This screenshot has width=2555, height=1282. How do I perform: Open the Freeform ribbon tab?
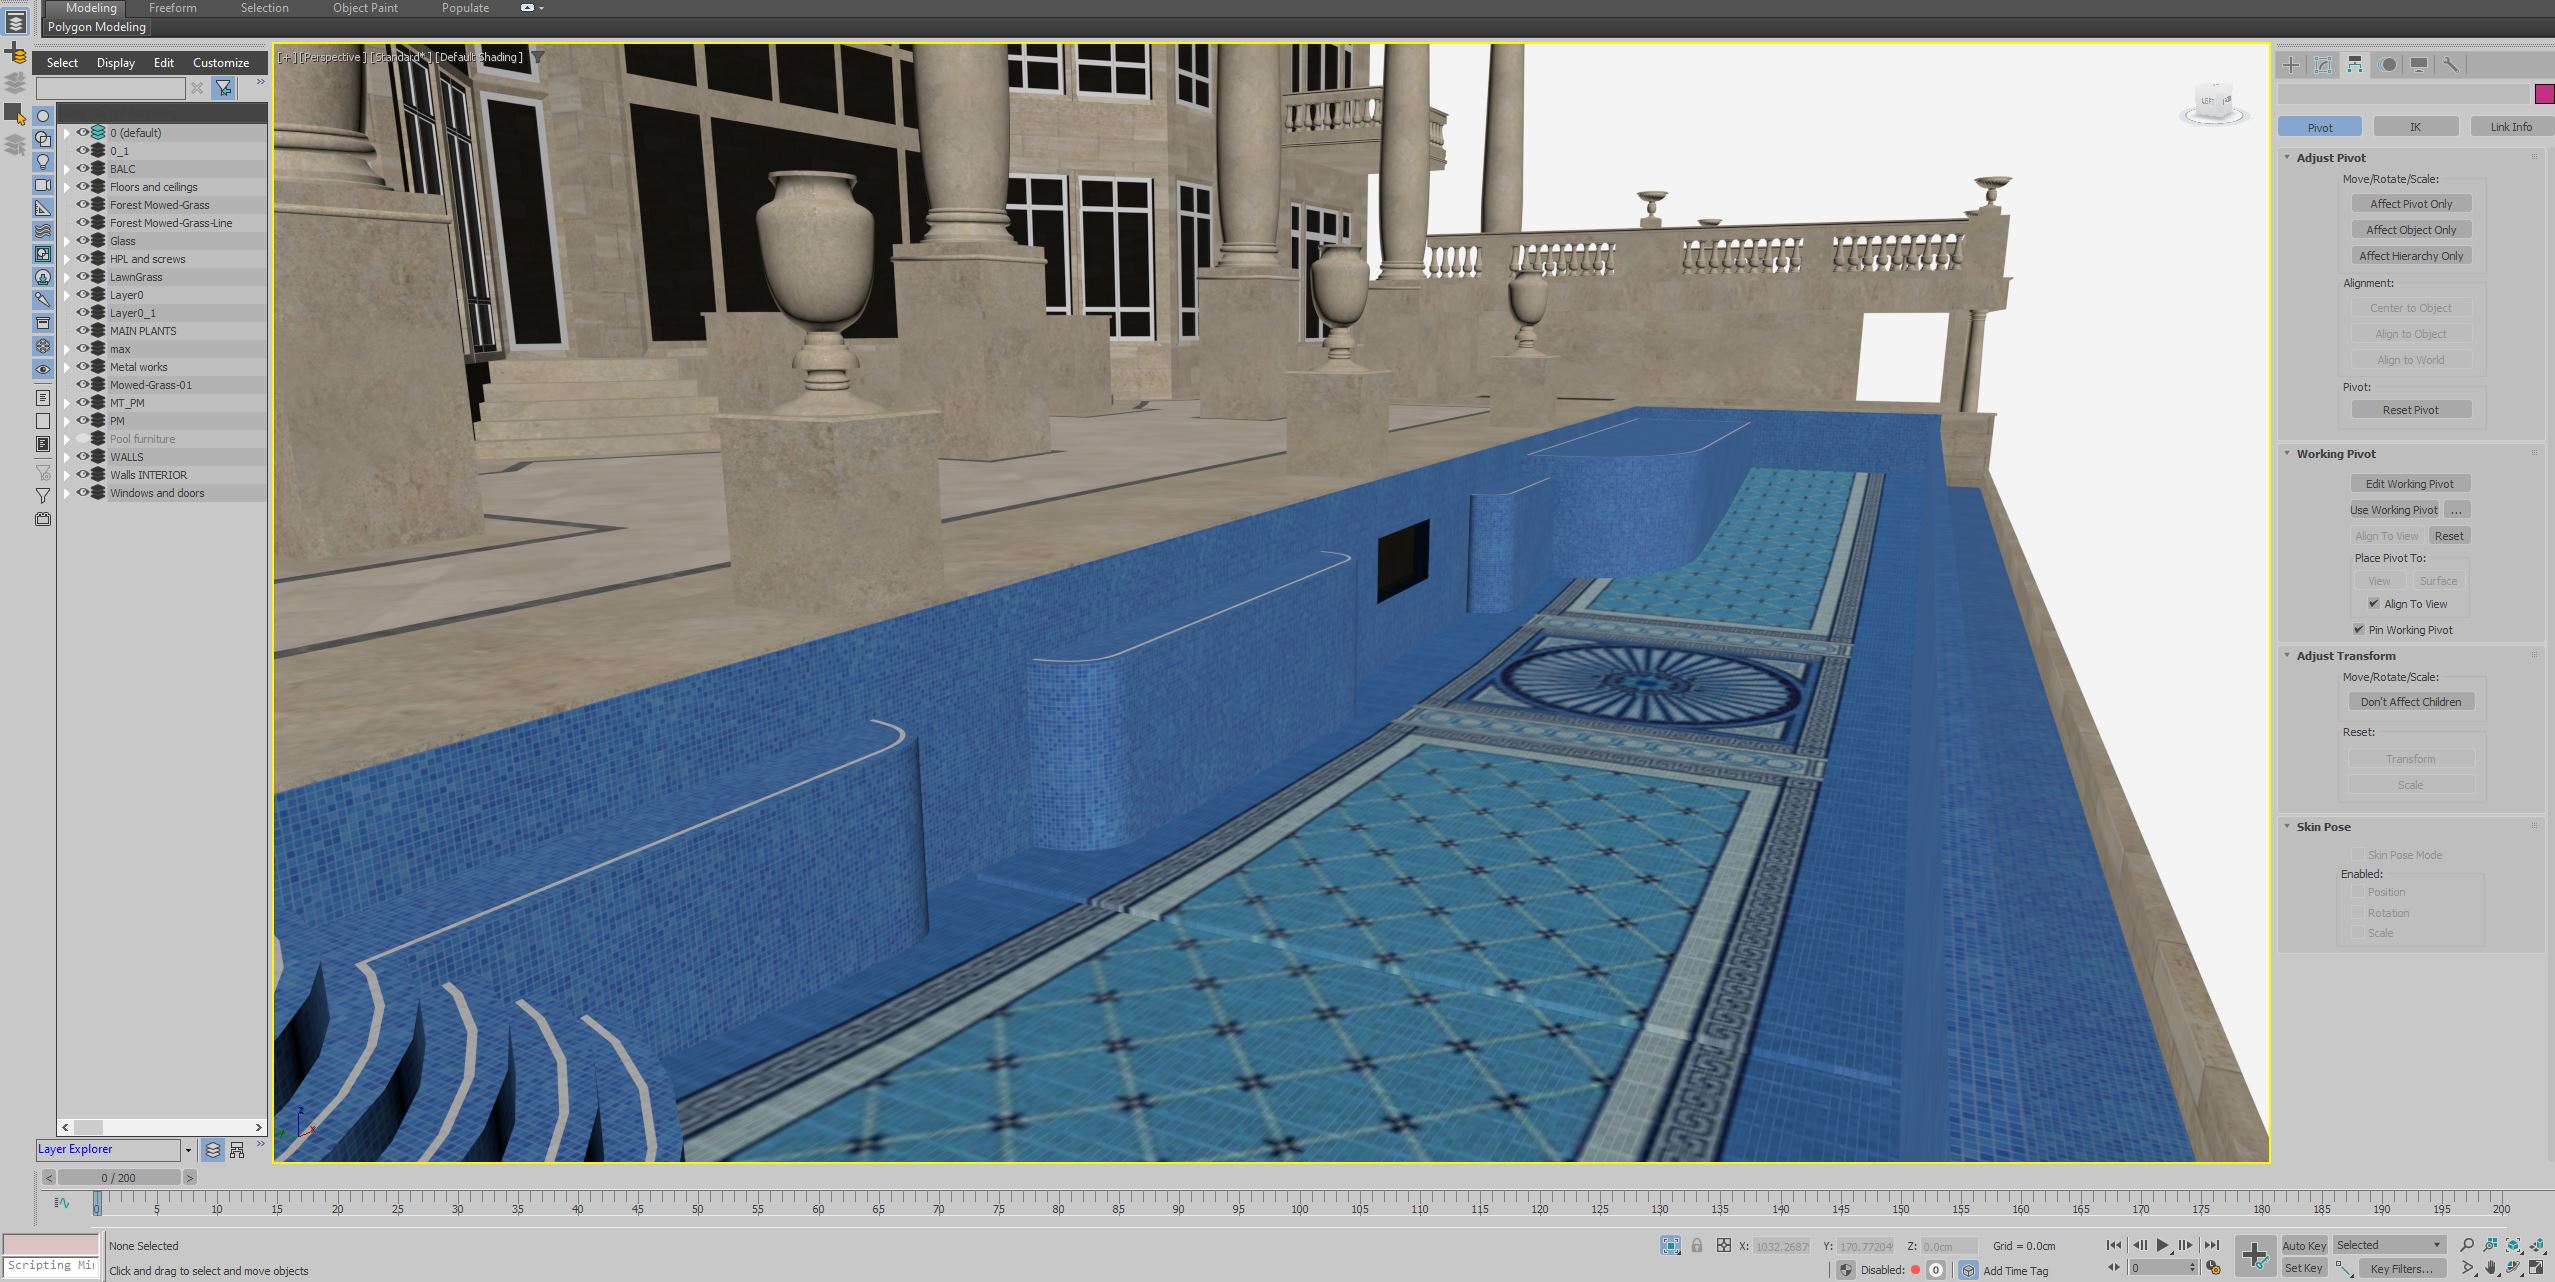tap(172, 8)
